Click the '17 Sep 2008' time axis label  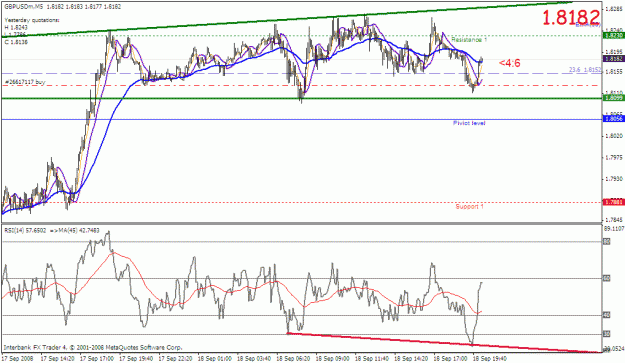point(18,359)
